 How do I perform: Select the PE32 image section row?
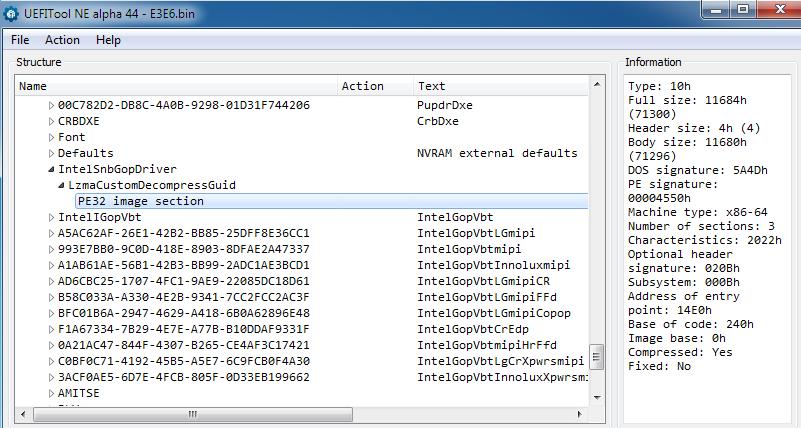pos(331,201)
